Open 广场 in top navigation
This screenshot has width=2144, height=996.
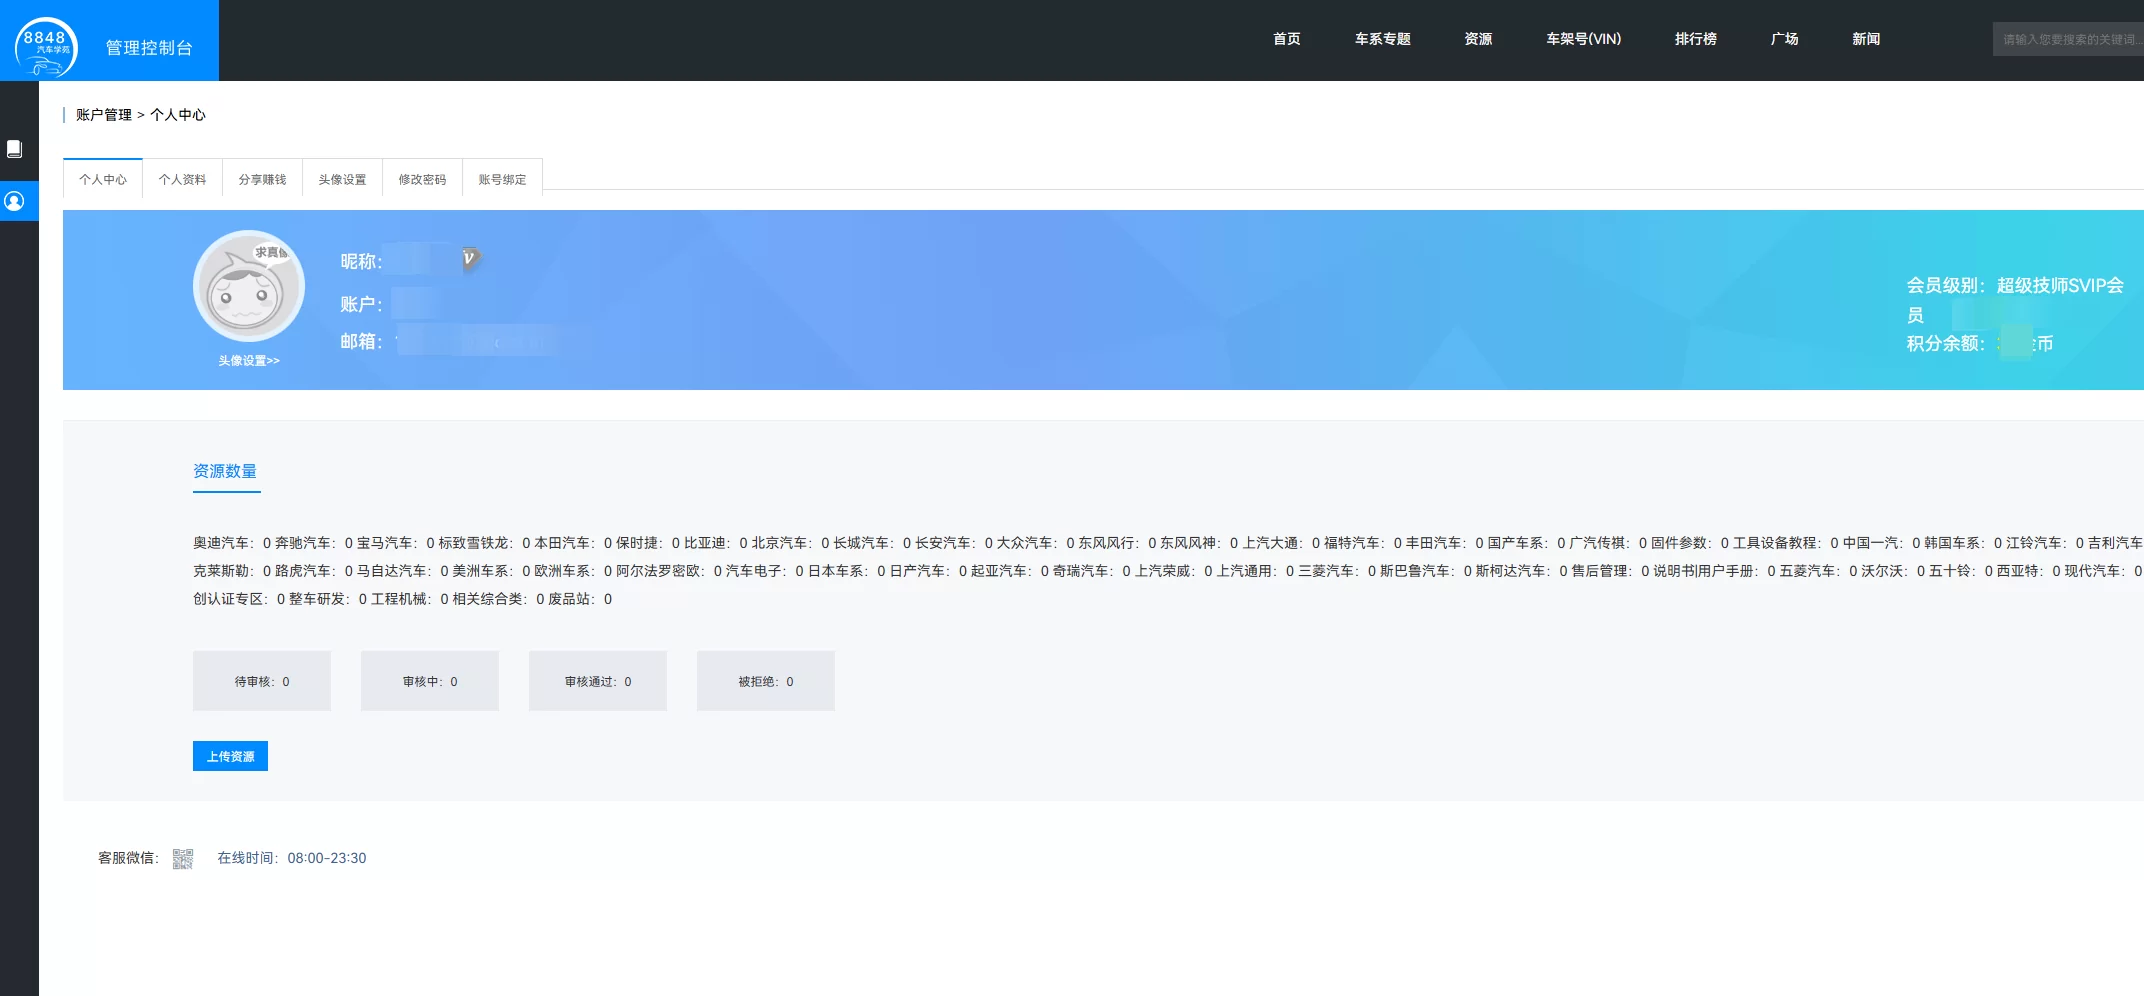(1785, 39)
